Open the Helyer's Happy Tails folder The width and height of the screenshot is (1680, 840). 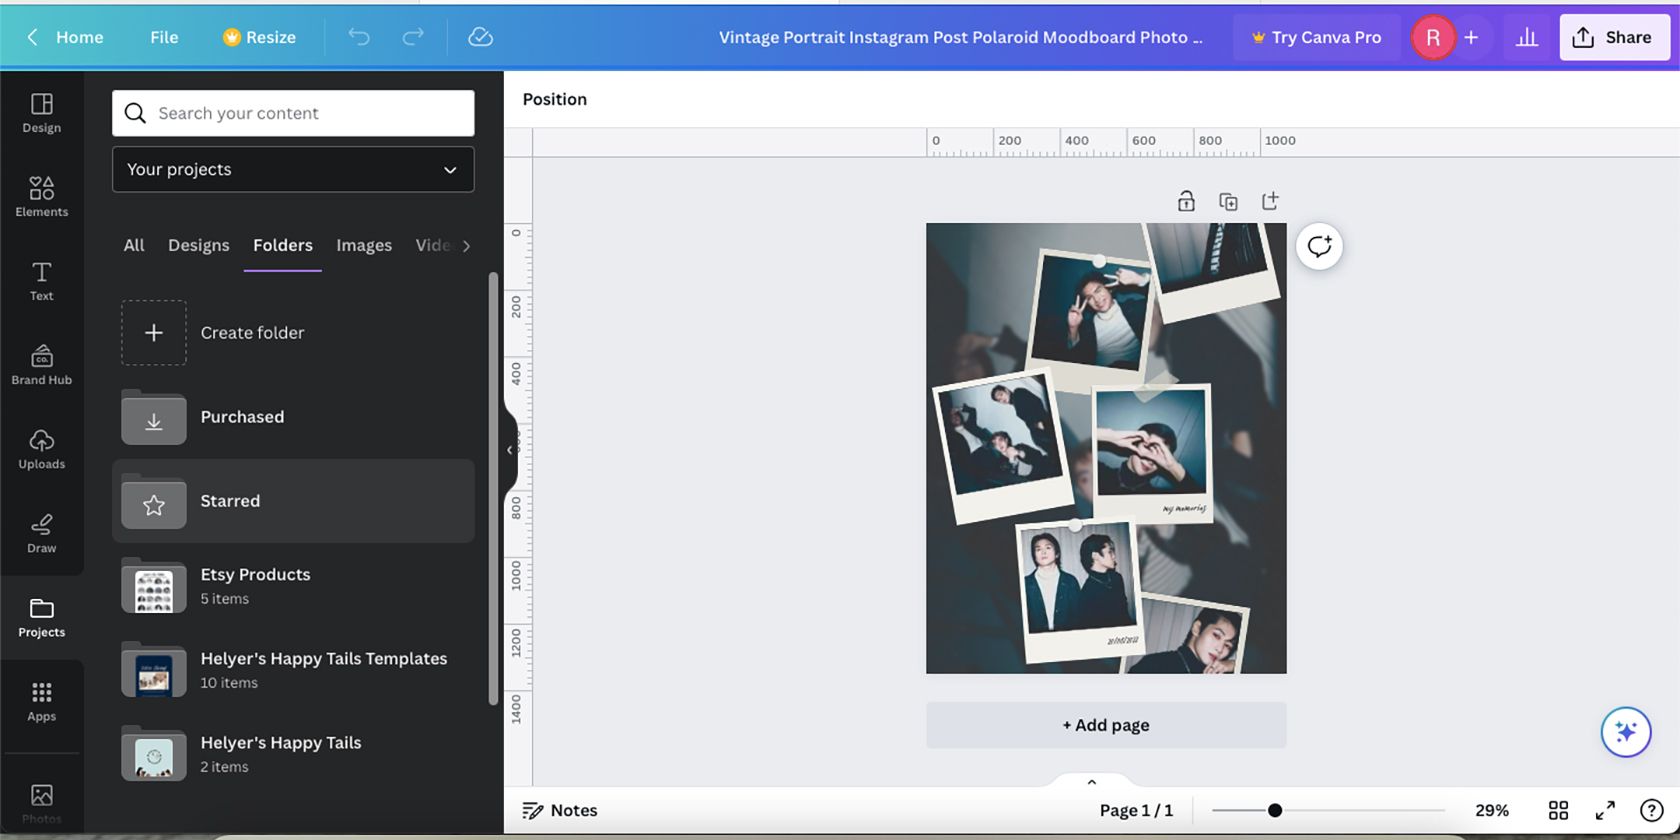click(x=293, y=754)
